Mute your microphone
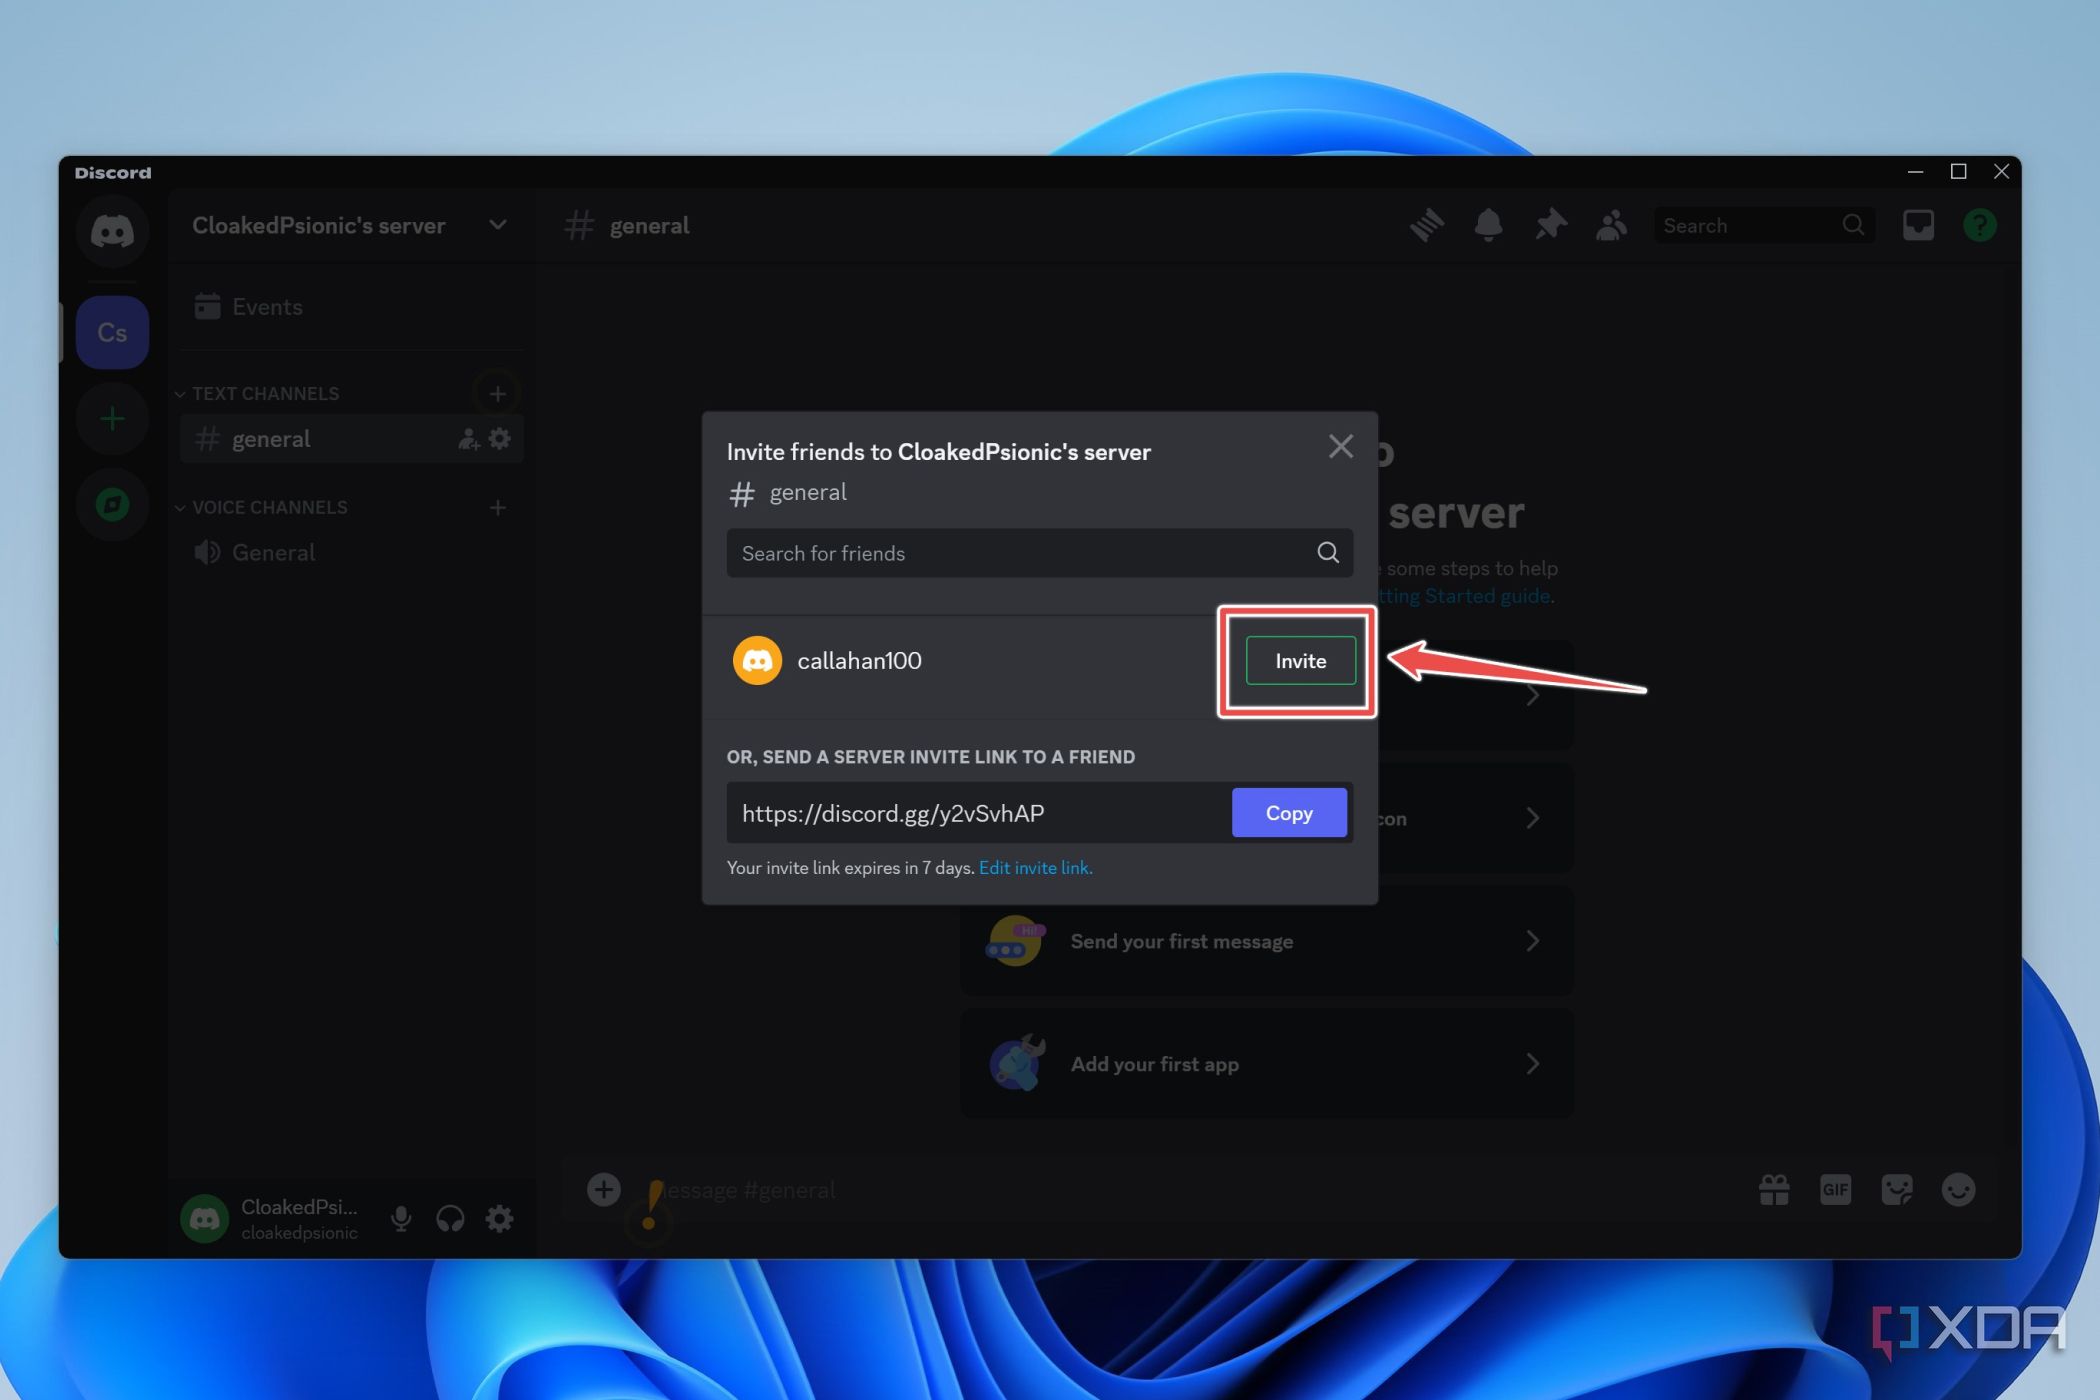Viewport: 2100px width, 1400px height. (401, 1219)
